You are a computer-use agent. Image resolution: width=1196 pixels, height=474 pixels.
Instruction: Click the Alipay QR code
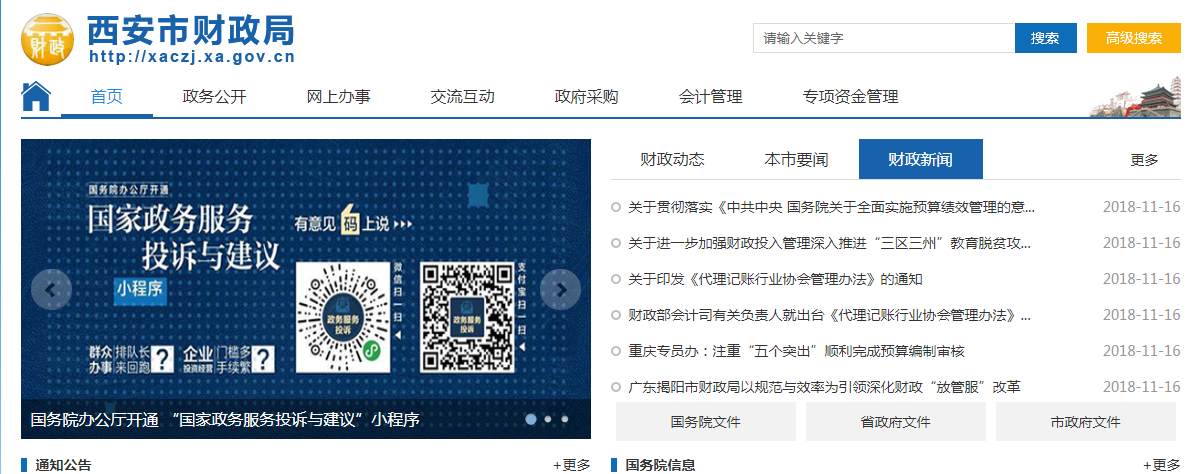point(466,318)
